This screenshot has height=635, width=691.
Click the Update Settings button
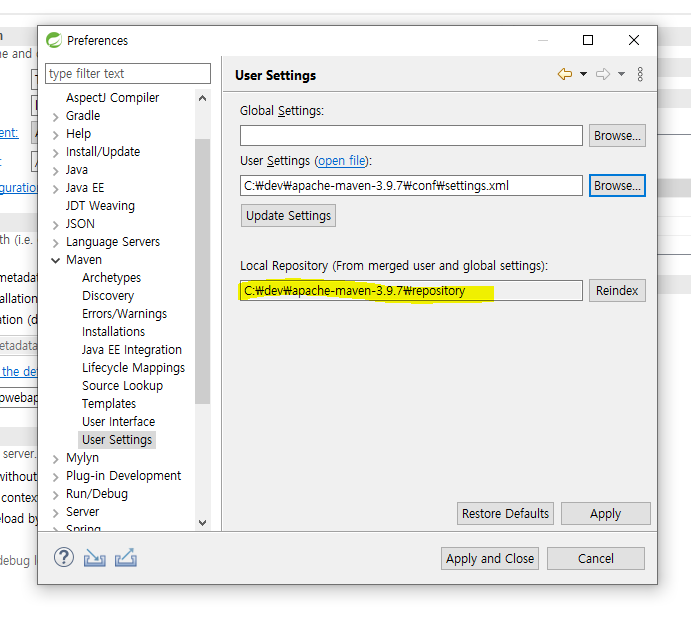288,216
